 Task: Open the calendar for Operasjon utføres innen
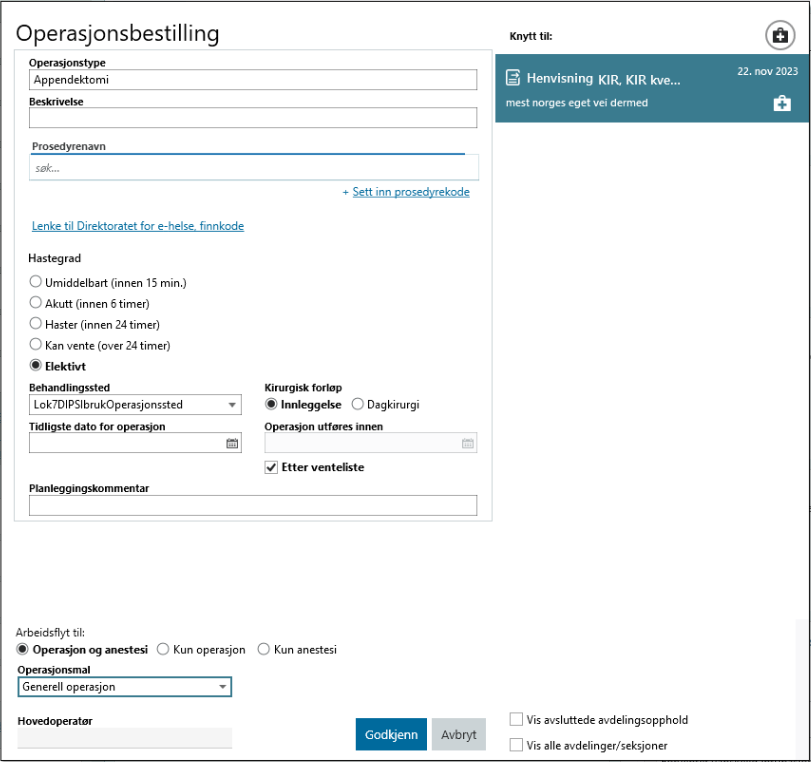point(467,442)
